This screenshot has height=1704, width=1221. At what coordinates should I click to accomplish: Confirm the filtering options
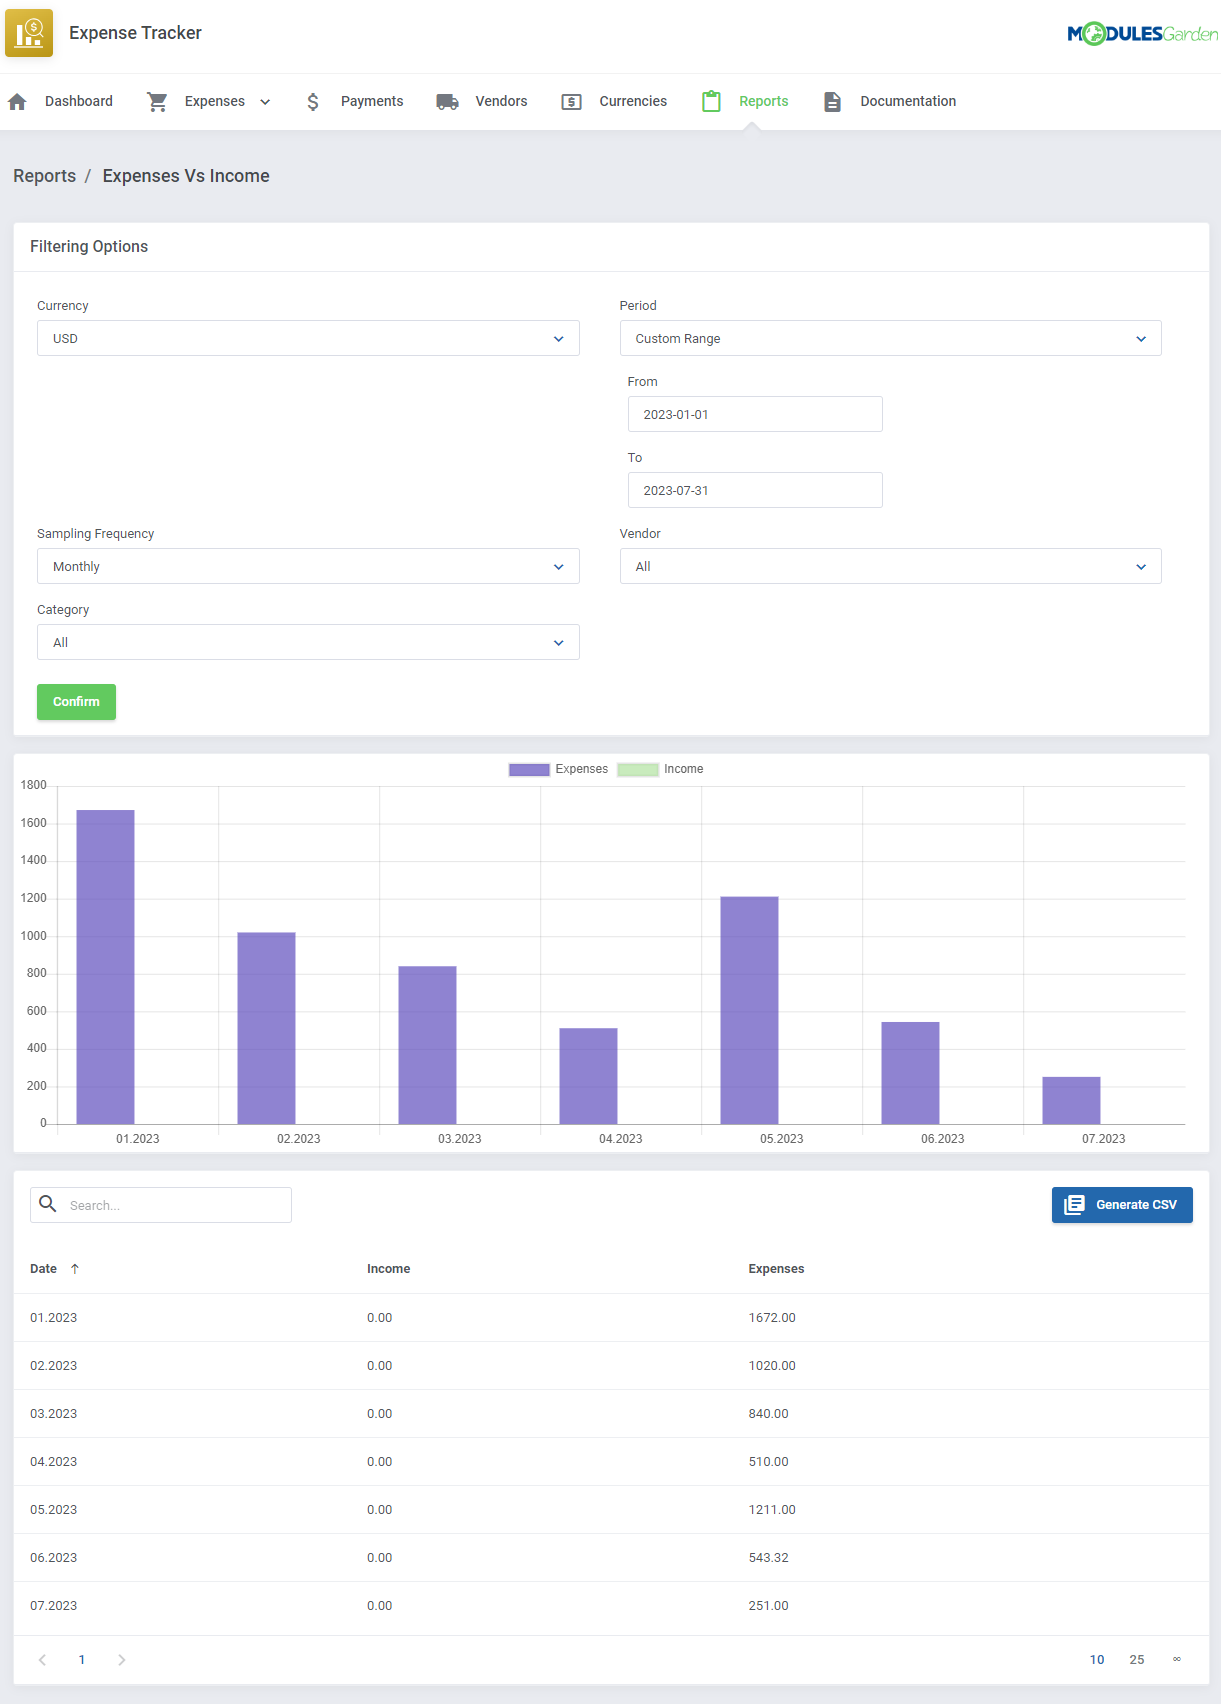pyautogui.click(x=76, y=702)
